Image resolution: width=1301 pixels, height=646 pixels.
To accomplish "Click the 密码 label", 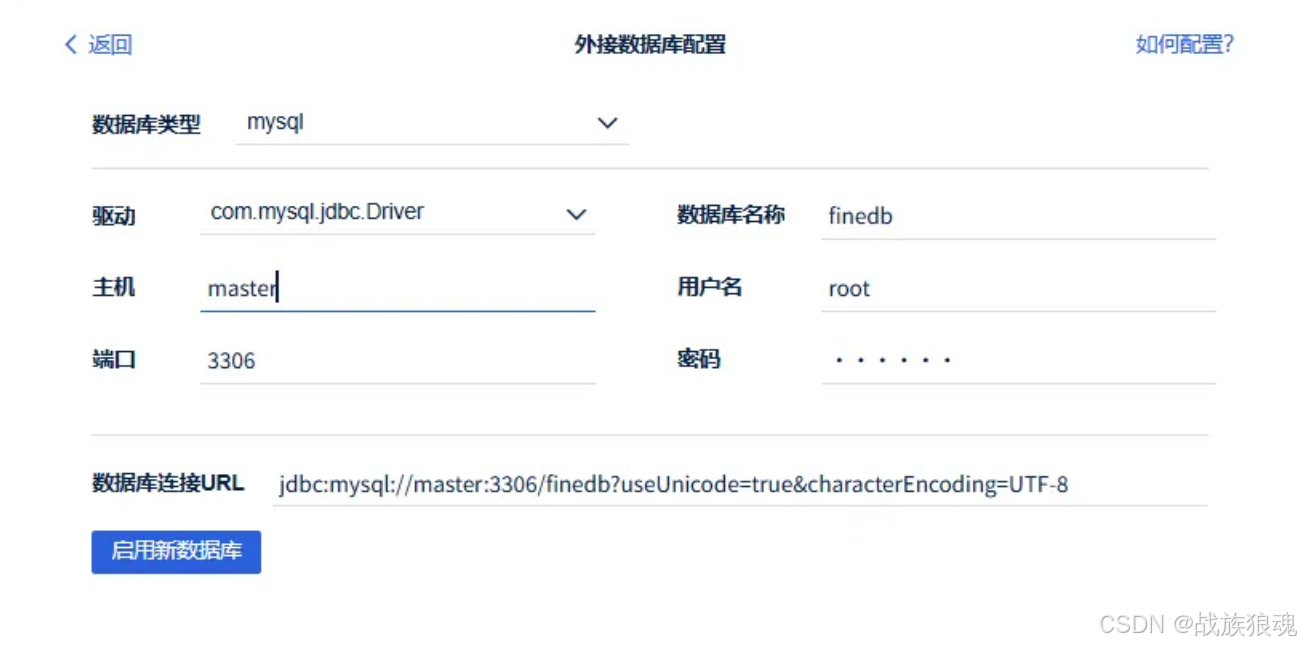I will click(698, 360).
